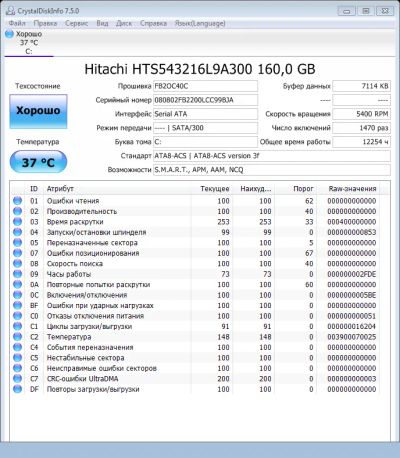This screenshot has height=458, width=400.
Task: Click status icon for 02 Производительность
Action: click(x=17, y=211)
